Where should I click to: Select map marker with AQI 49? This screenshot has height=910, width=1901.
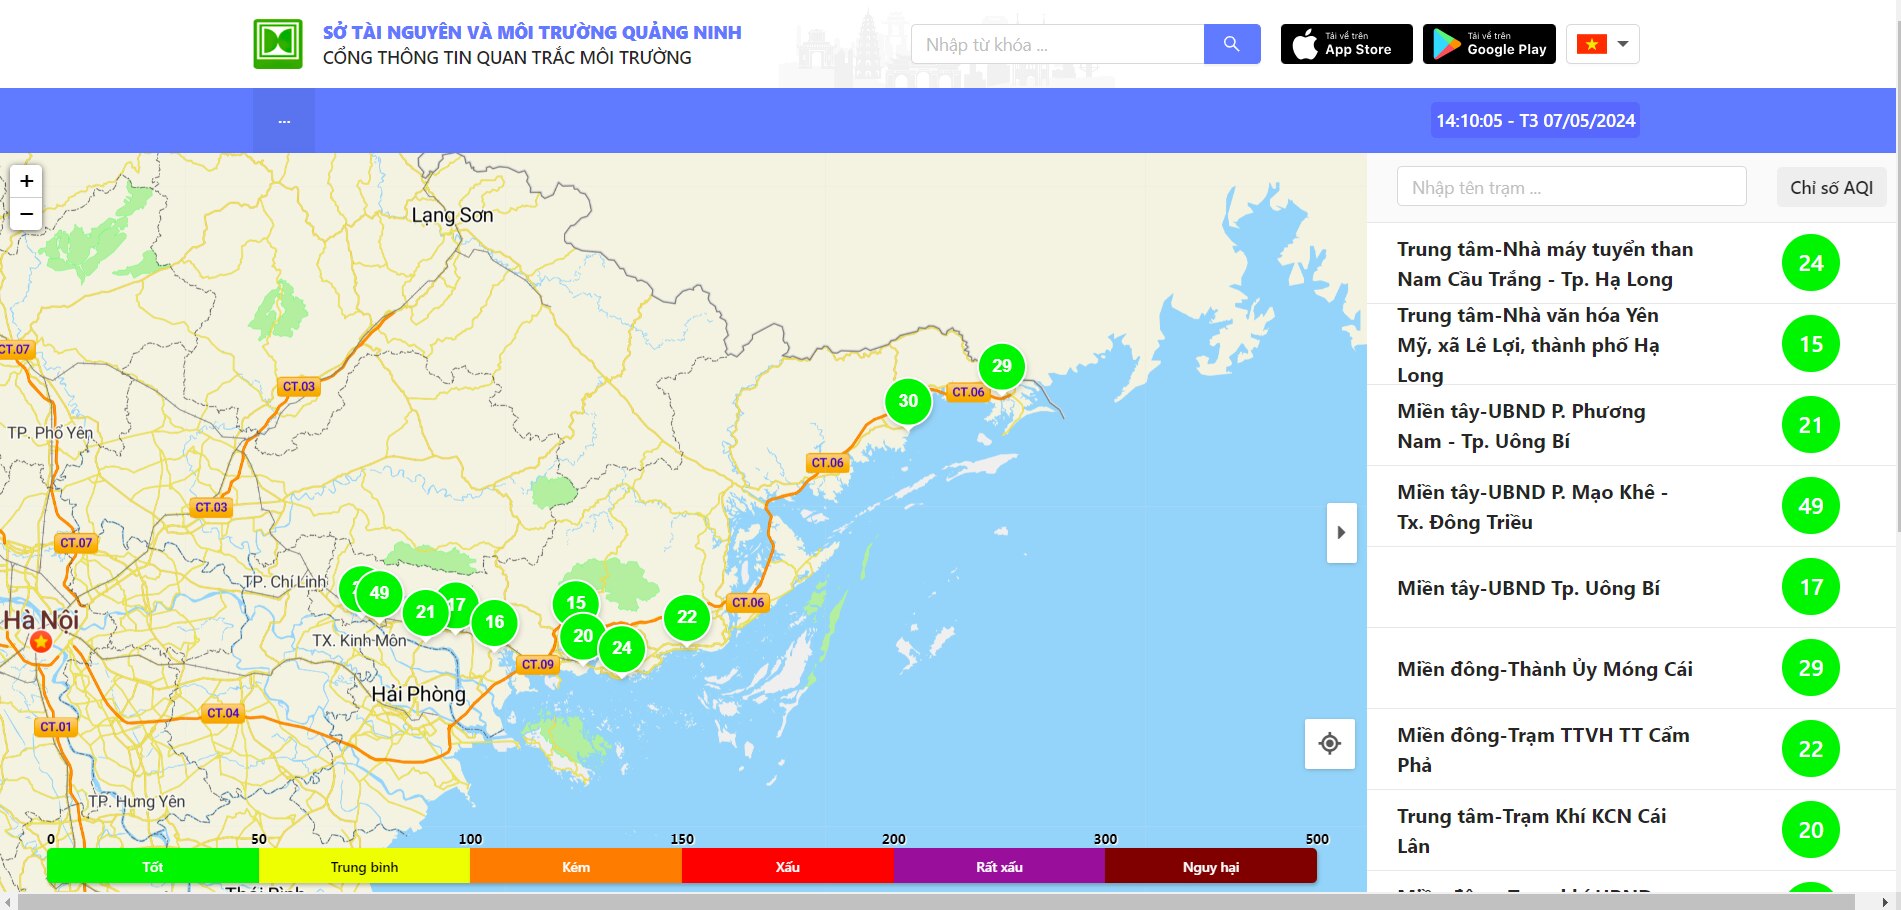tap(379, 593)
